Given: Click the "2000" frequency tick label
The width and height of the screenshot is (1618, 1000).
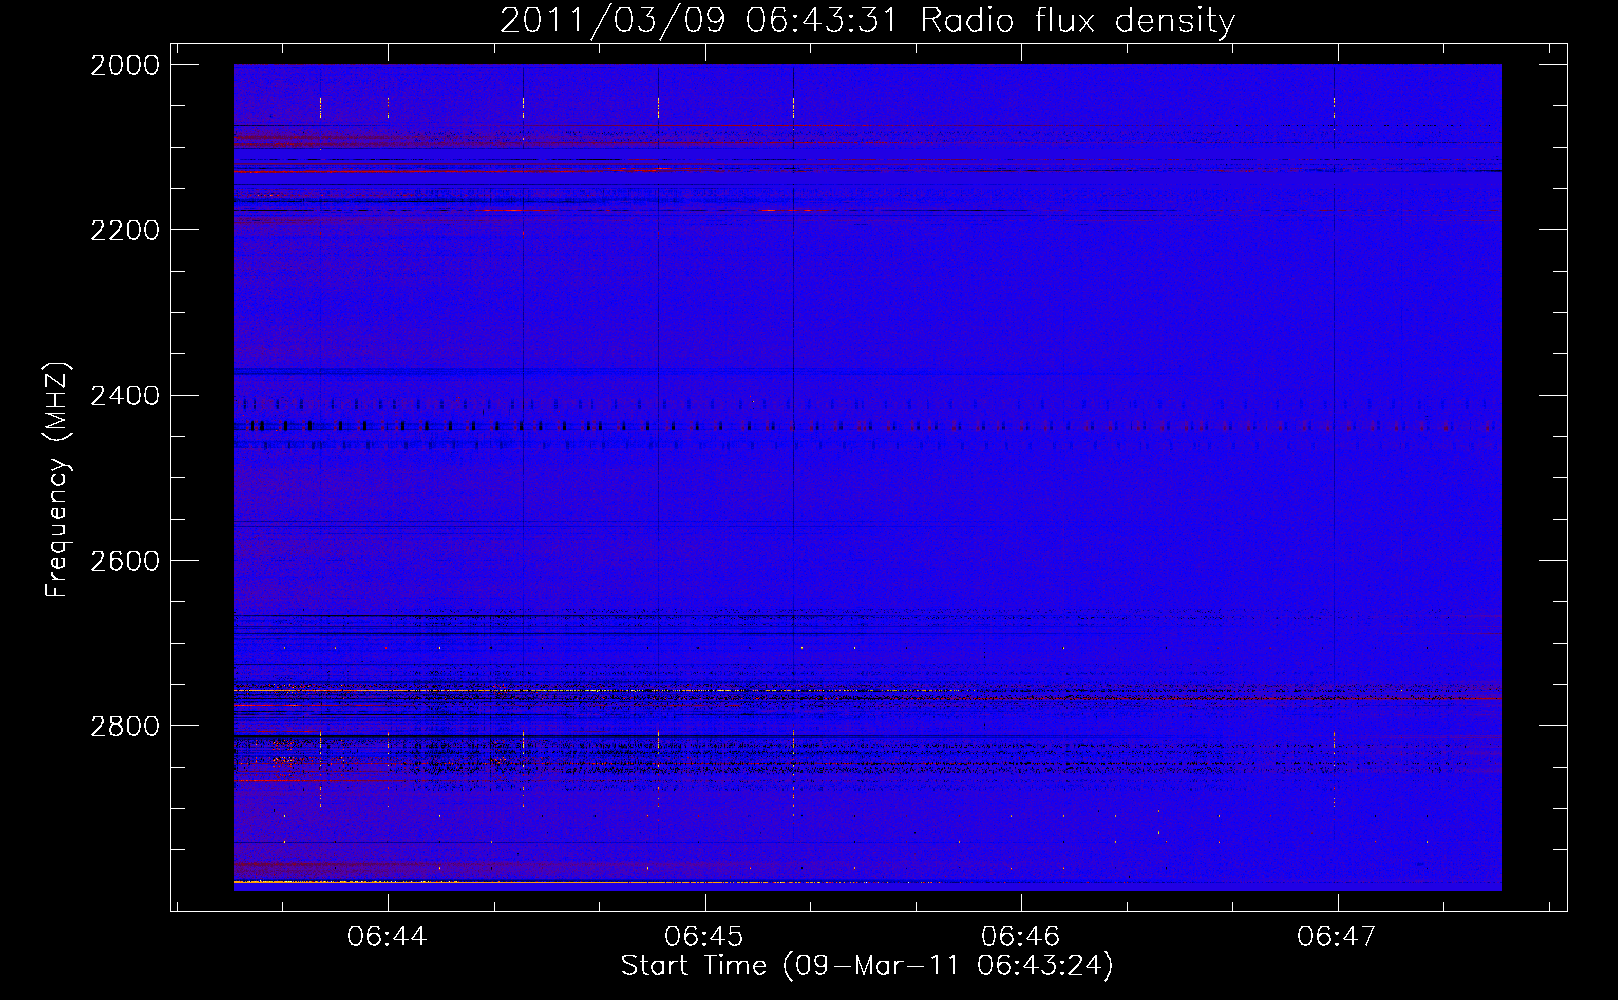Looking at the screenshot, I should click(125, 65).
